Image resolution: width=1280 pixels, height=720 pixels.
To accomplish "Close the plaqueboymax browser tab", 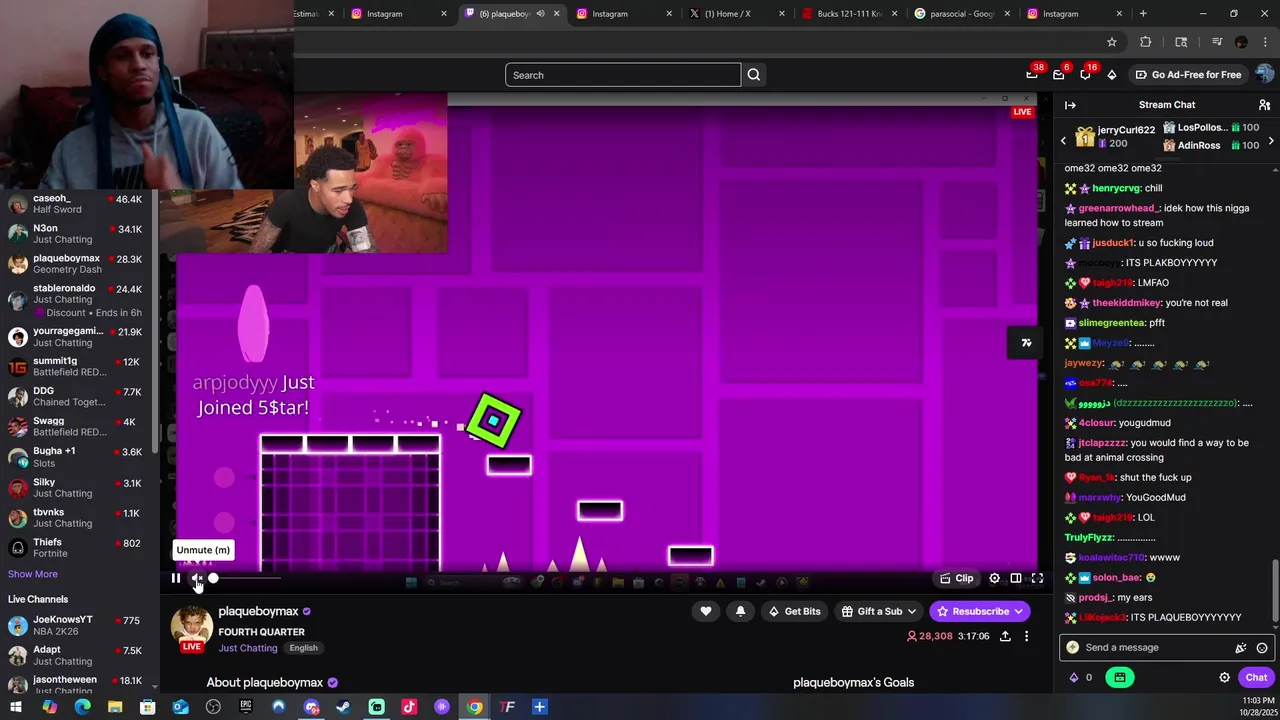I will 556,13.
